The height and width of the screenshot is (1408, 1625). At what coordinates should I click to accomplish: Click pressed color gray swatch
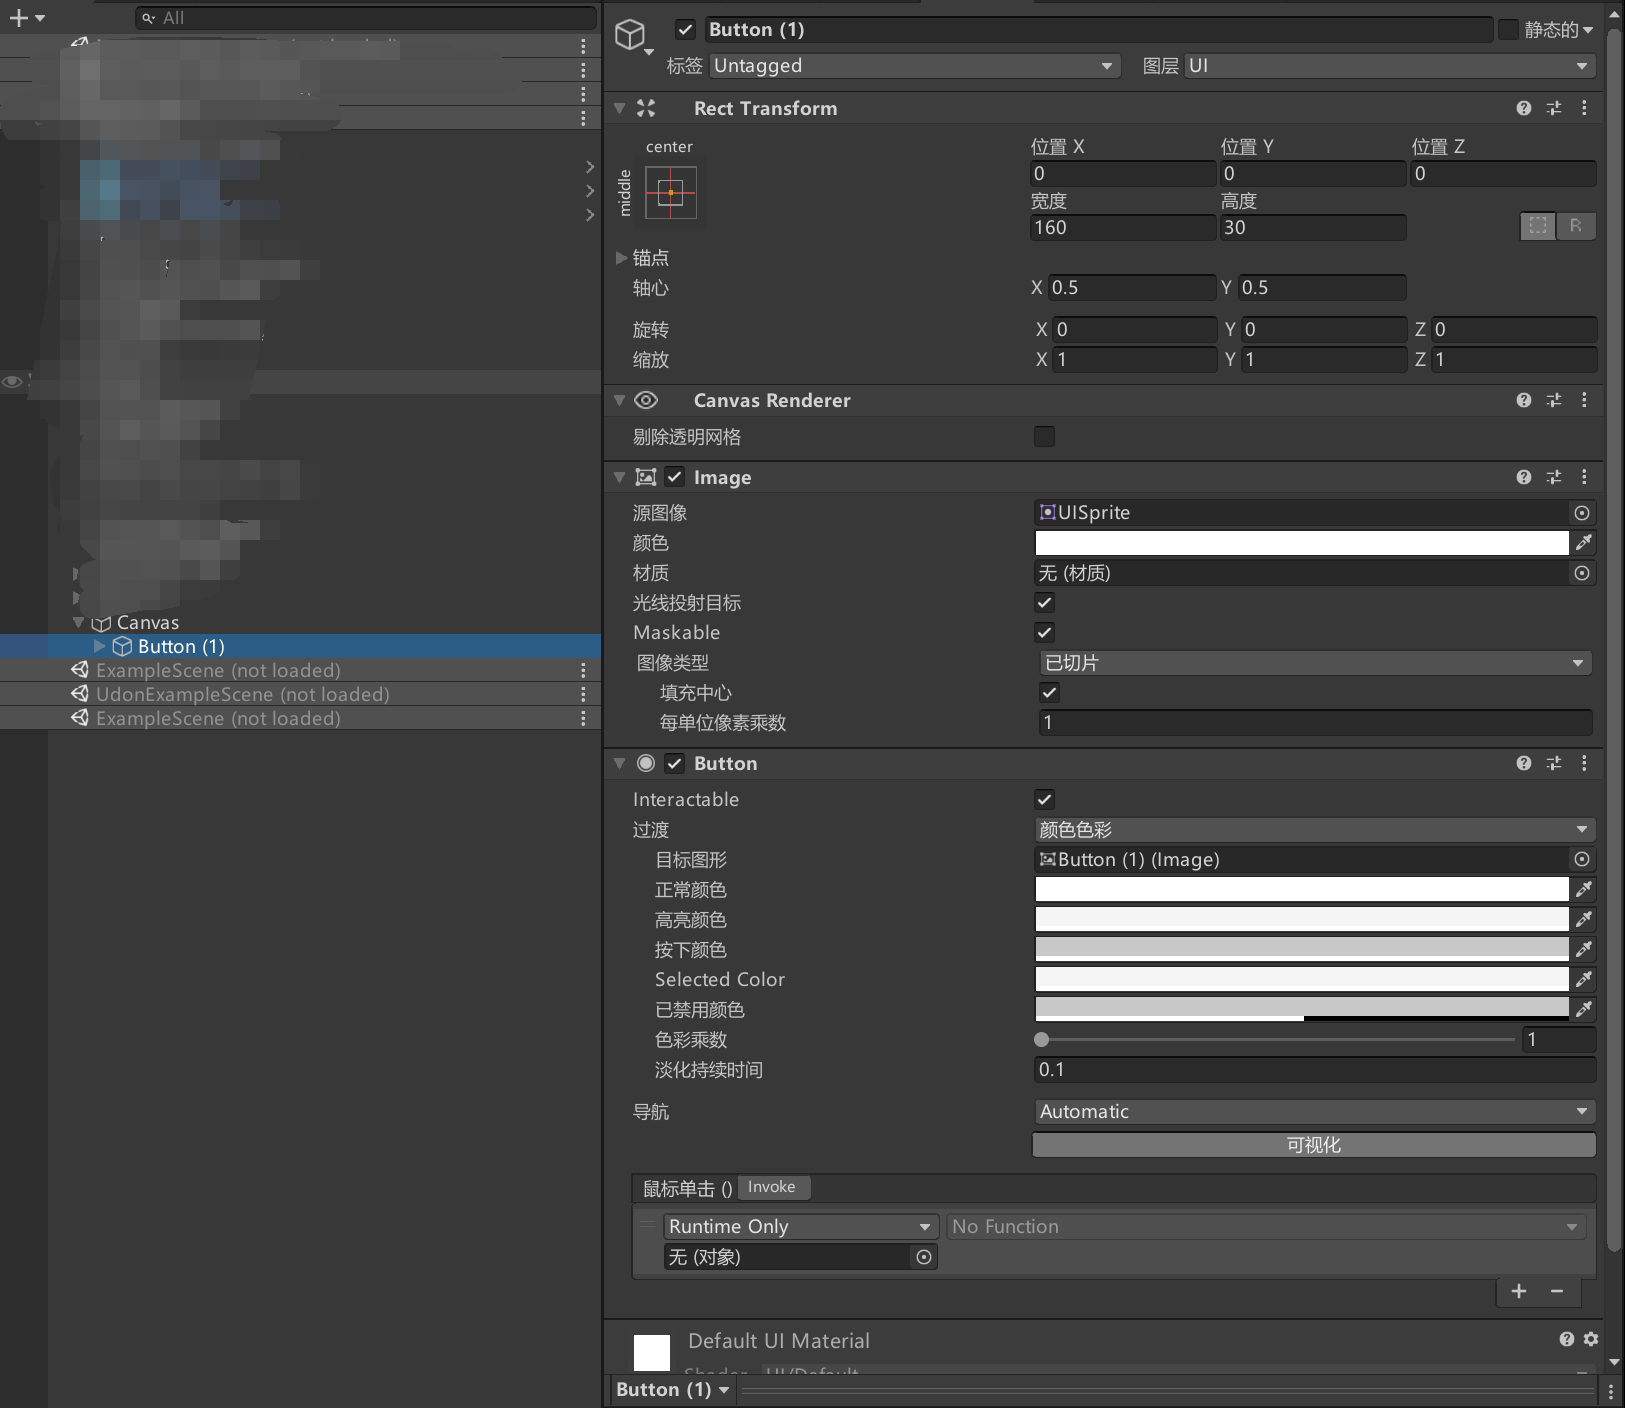pyautogui.click(x=1301, y=949)
